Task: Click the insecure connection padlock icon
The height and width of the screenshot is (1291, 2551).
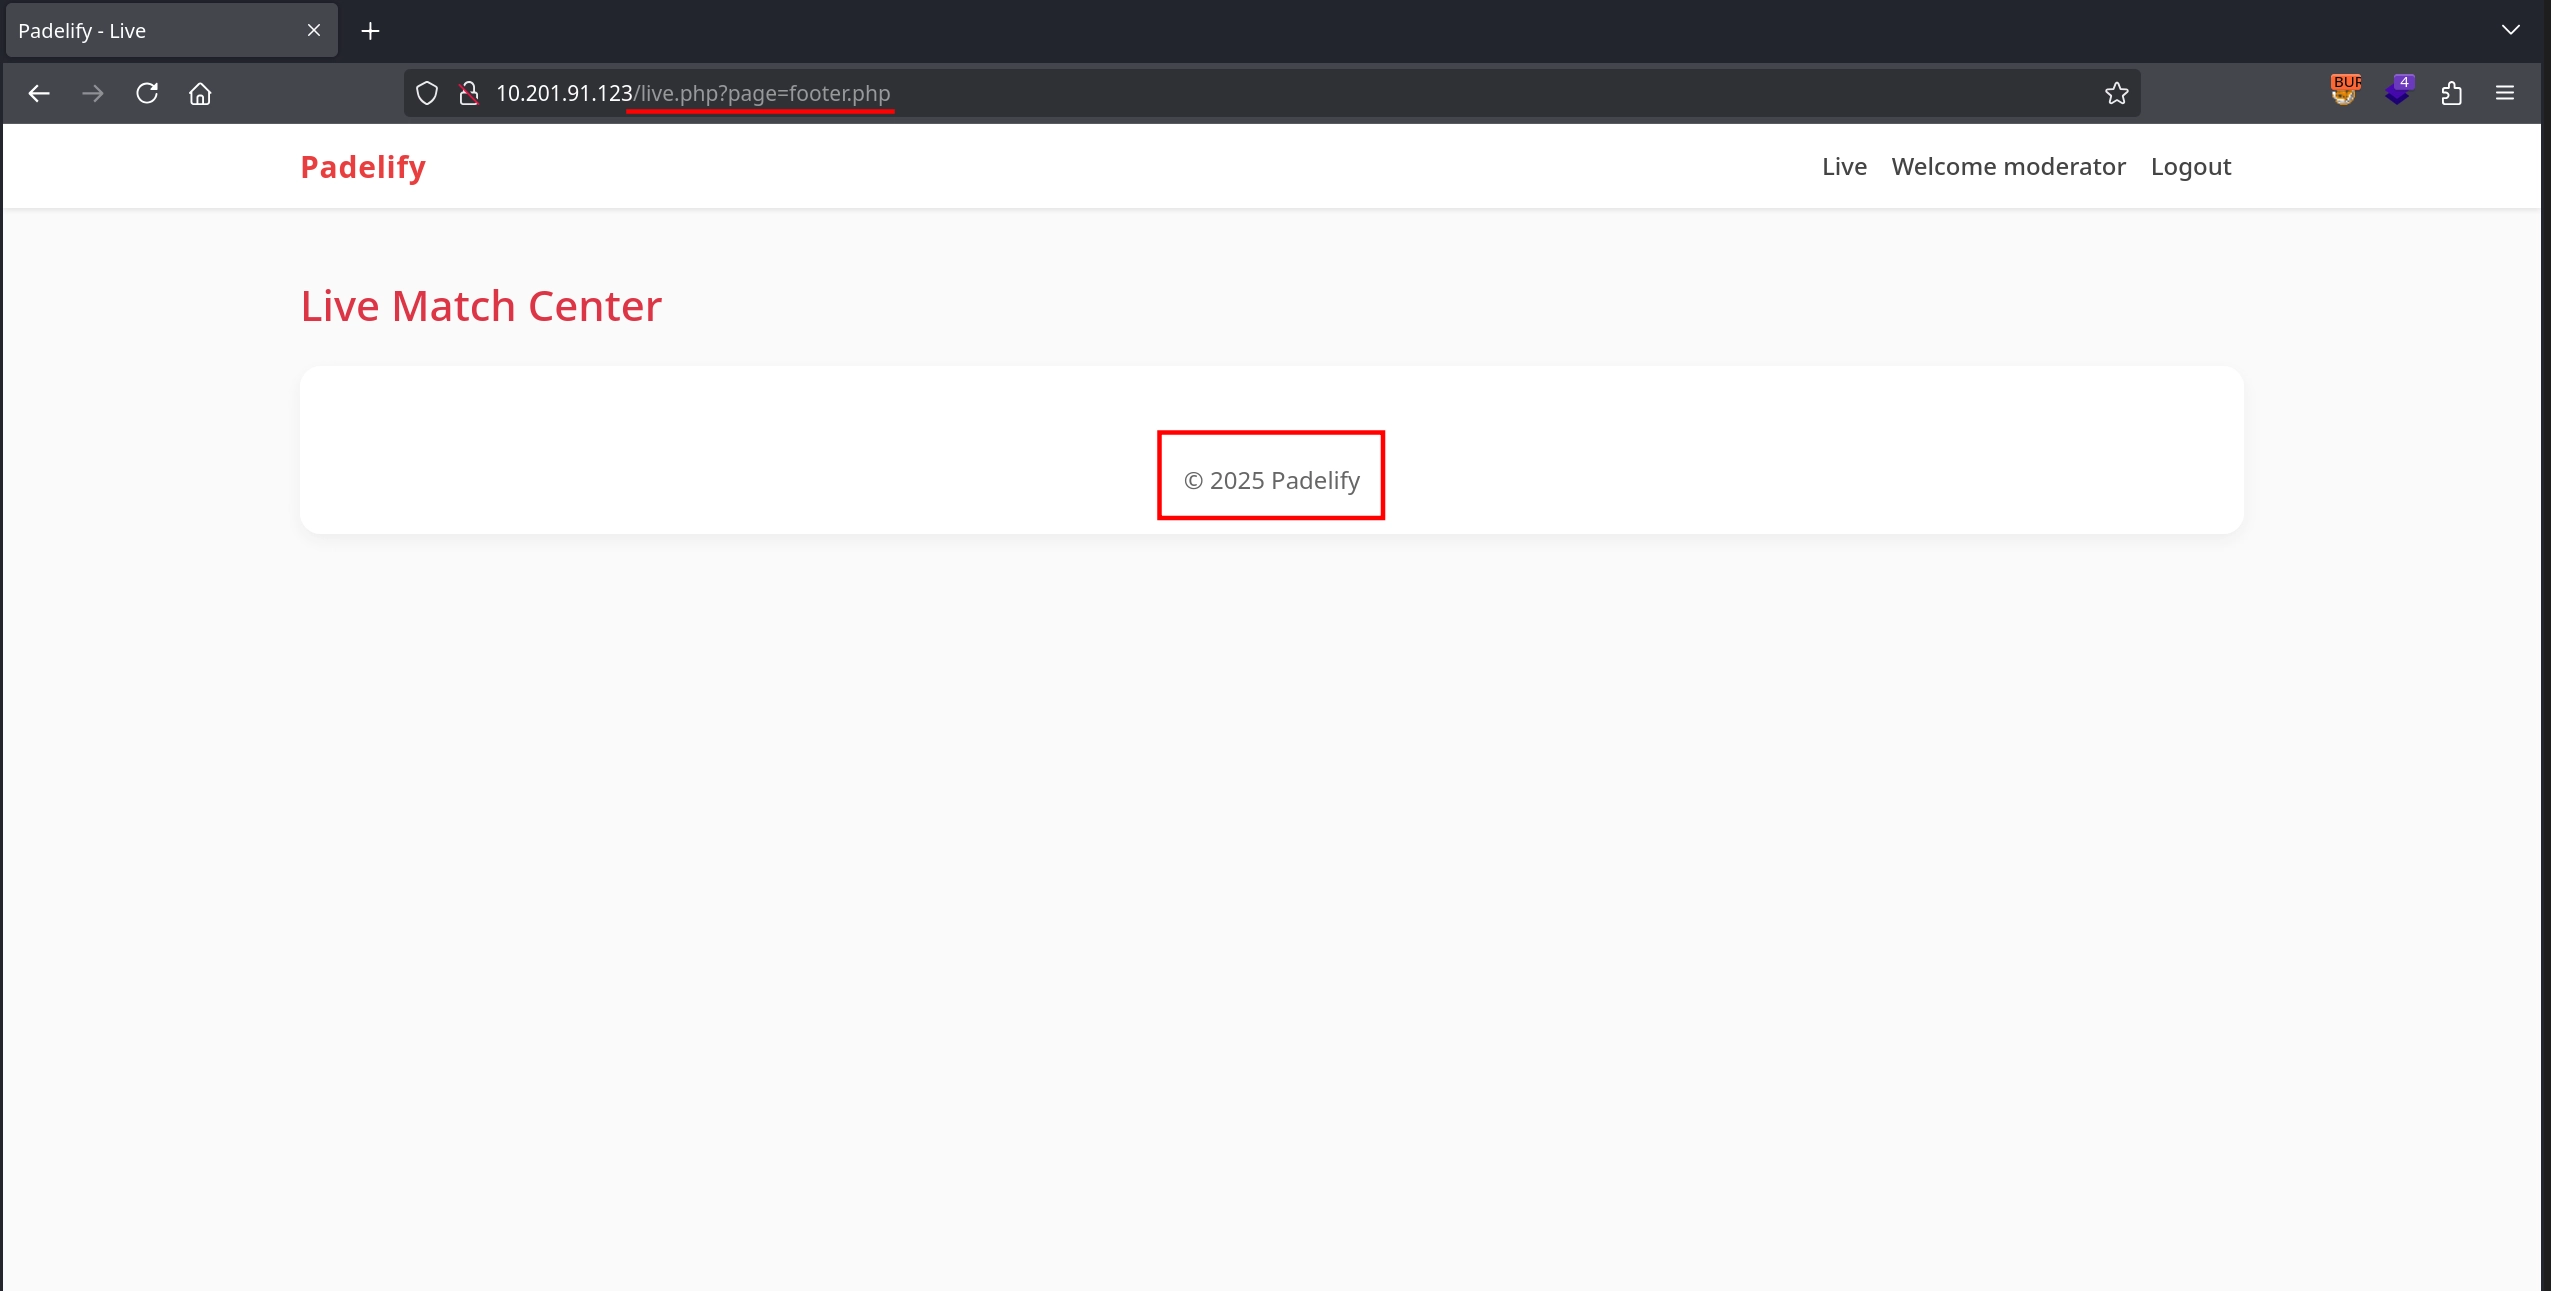Action: click(x=468, y=93)
